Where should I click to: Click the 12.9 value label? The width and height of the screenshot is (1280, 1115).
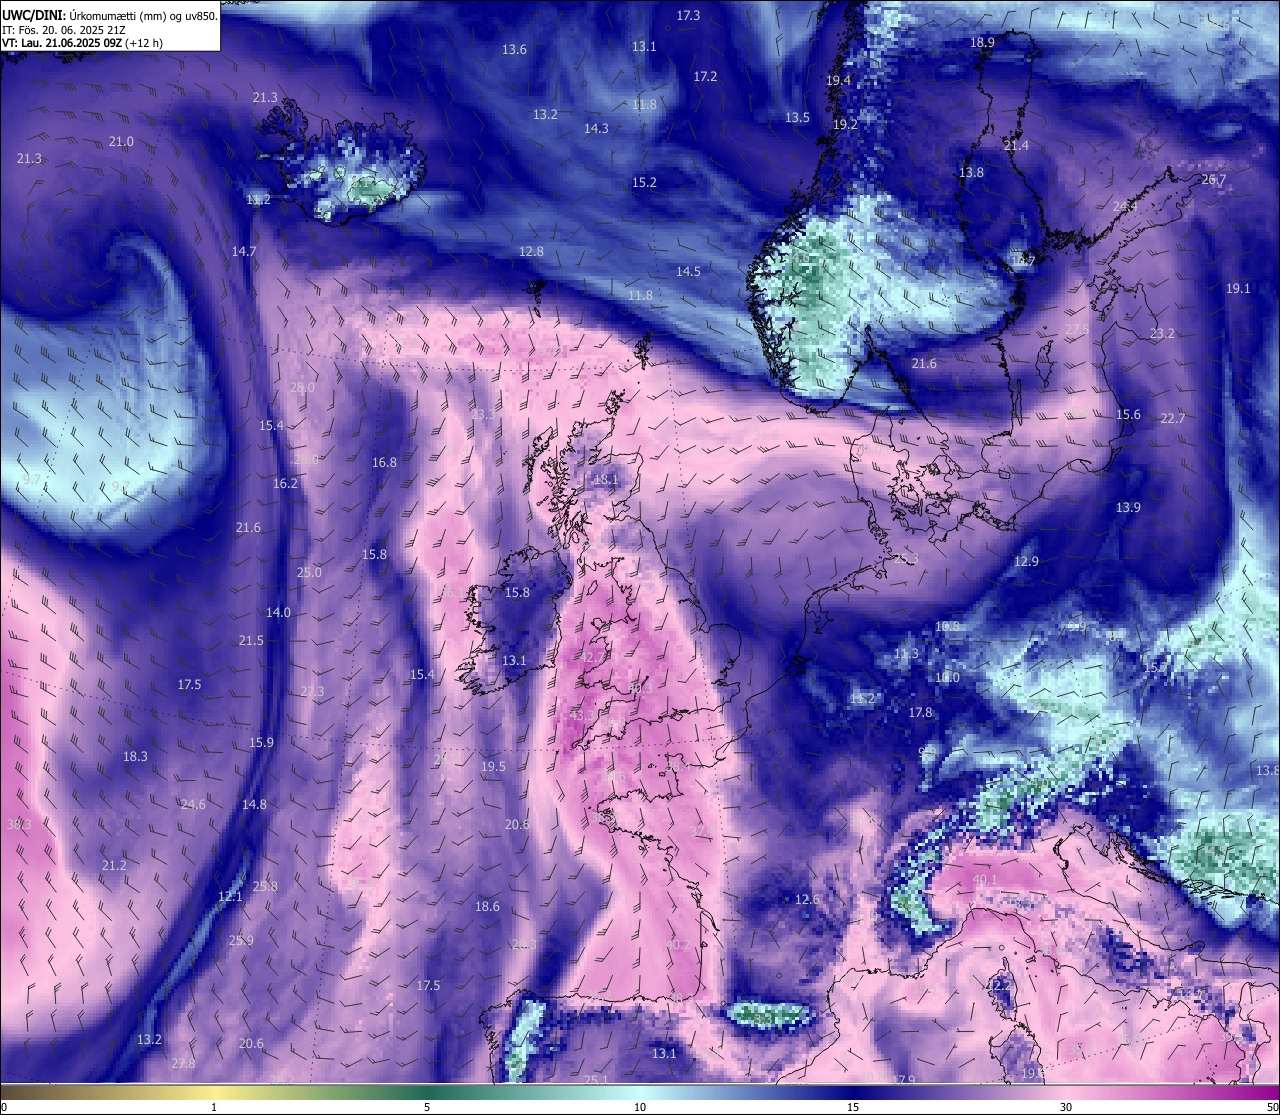click(1026, 562)
